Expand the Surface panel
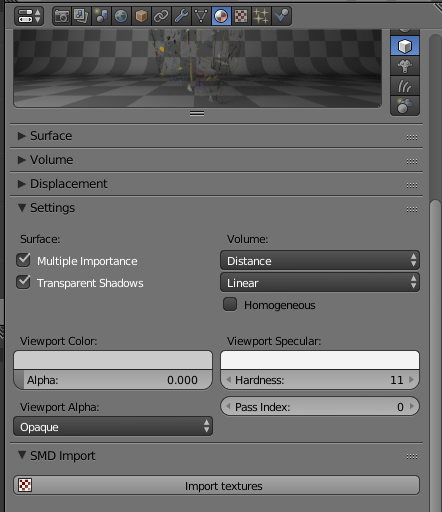This screenshot has width=442, height=512. pyautogui.click(x=22, y=136)
